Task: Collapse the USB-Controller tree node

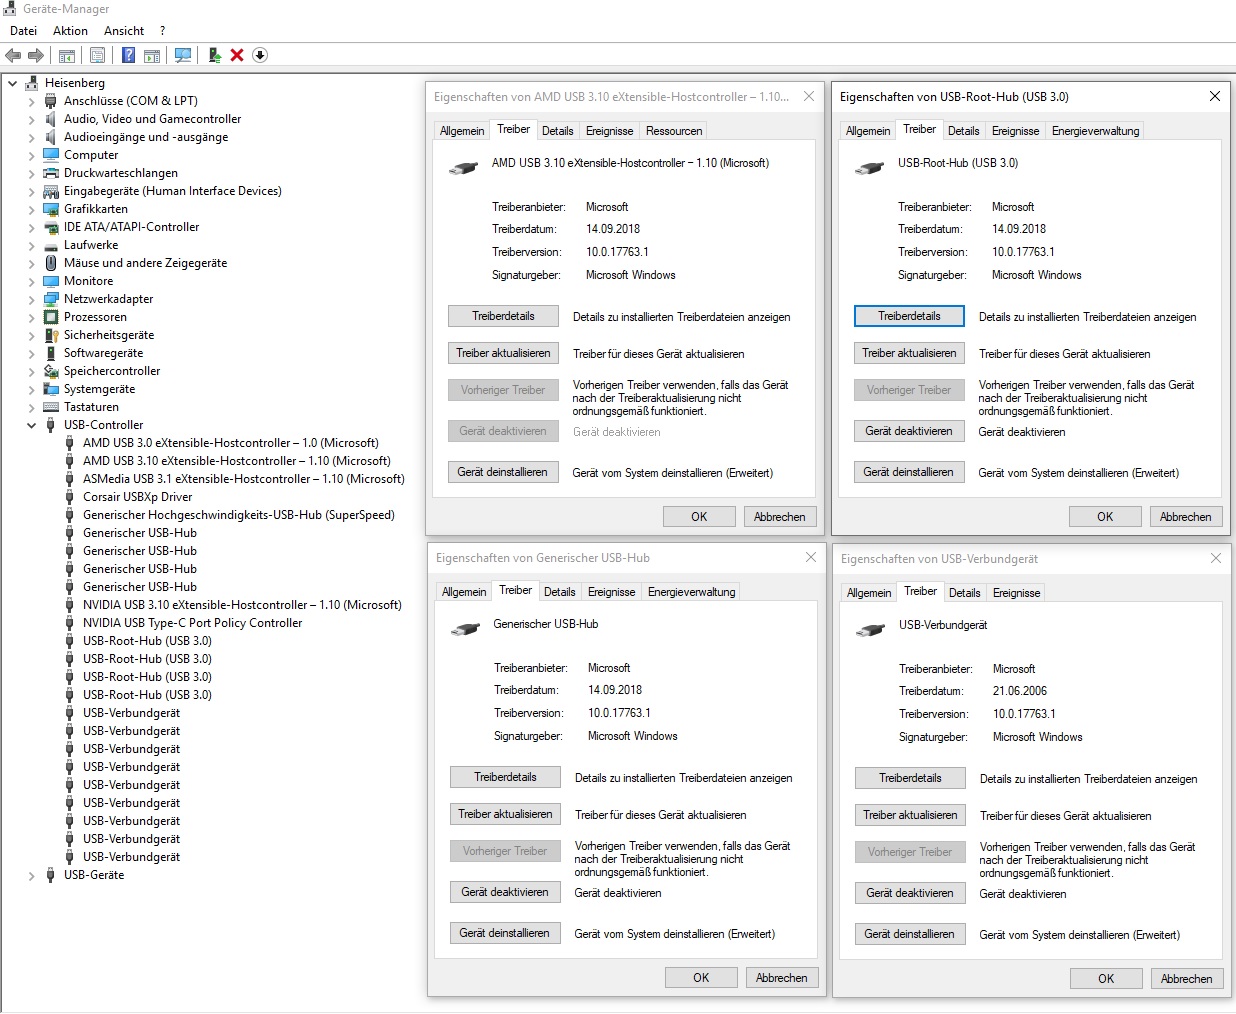Action: coord(31,425)
